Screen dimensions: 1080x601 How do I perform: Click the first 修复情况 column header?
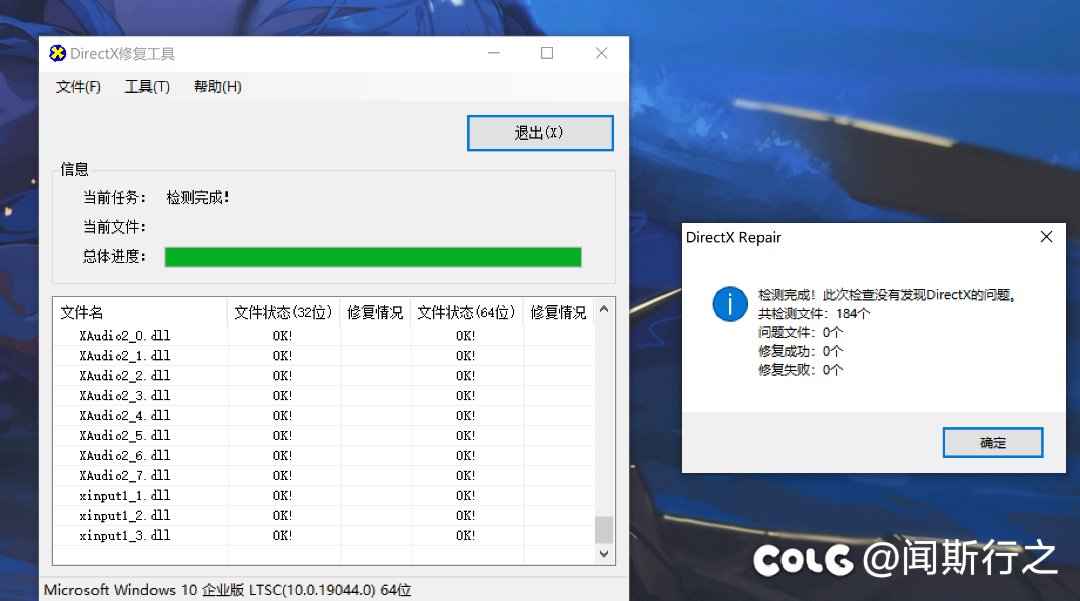(375, 311)
